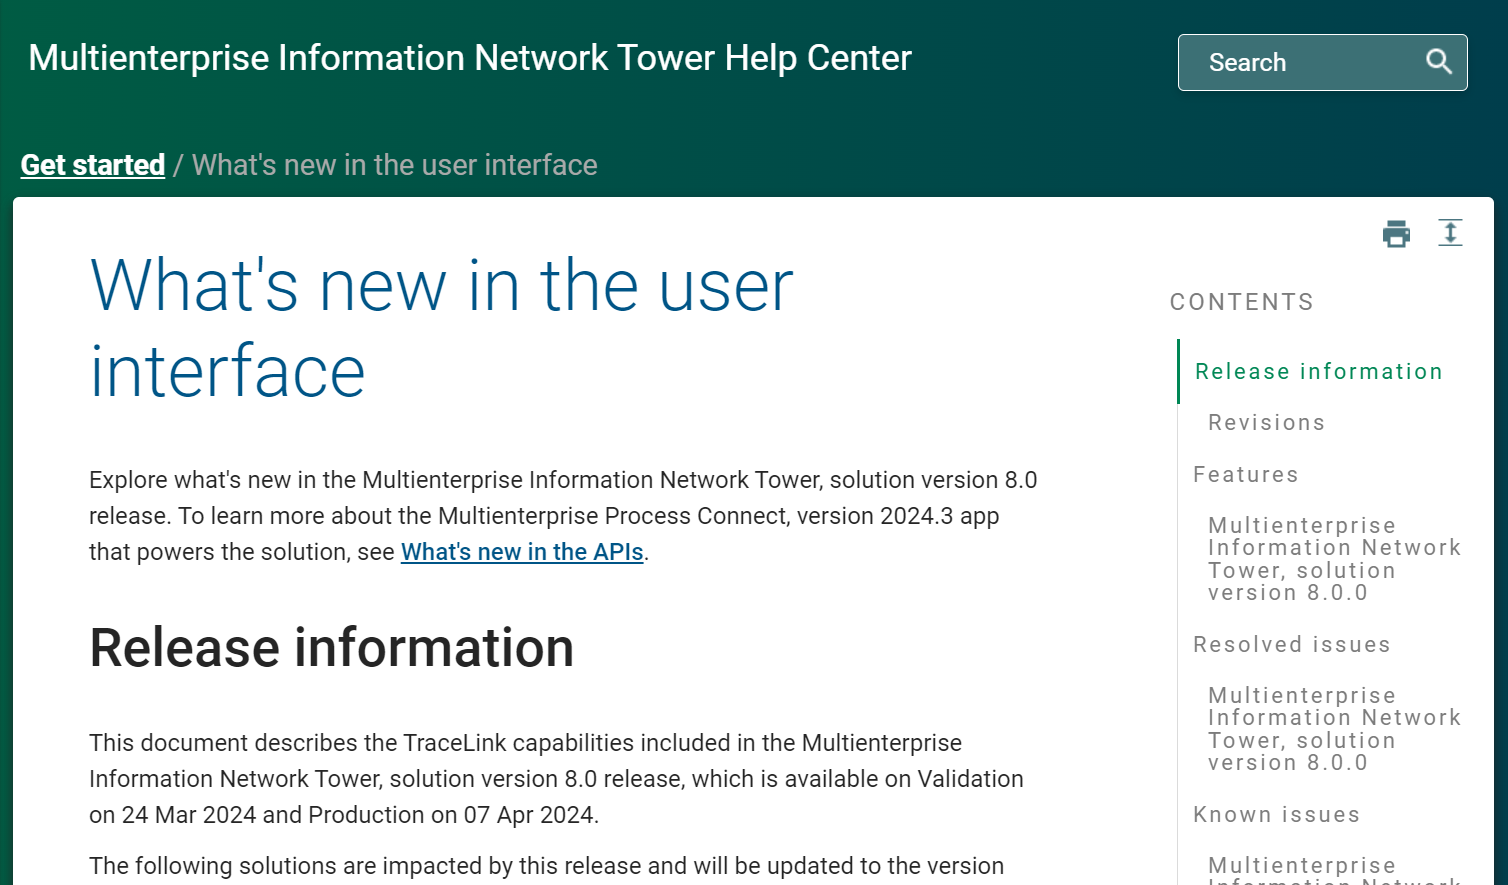The image size is (1508, 885).
Task: Navigate to Known issues contents entry
Action: pos(1277,815)
